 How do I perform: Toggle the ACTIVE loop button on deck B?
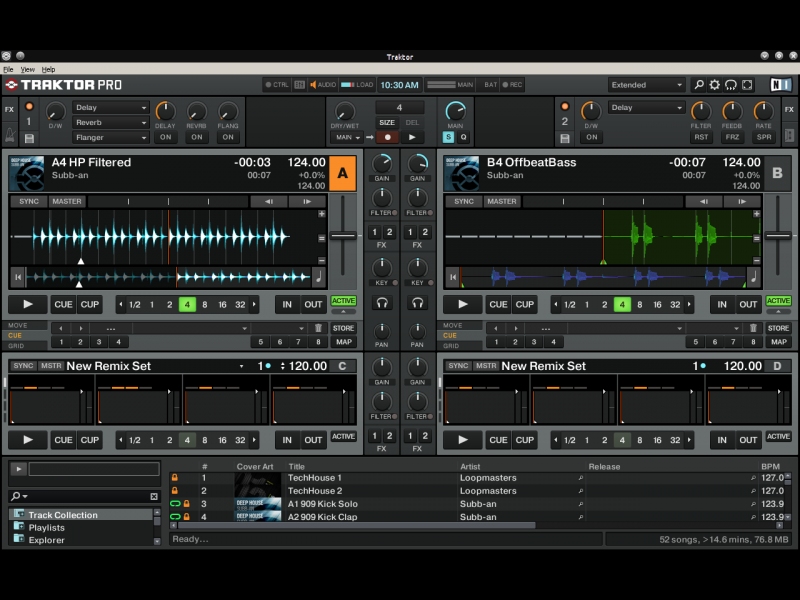778,301
